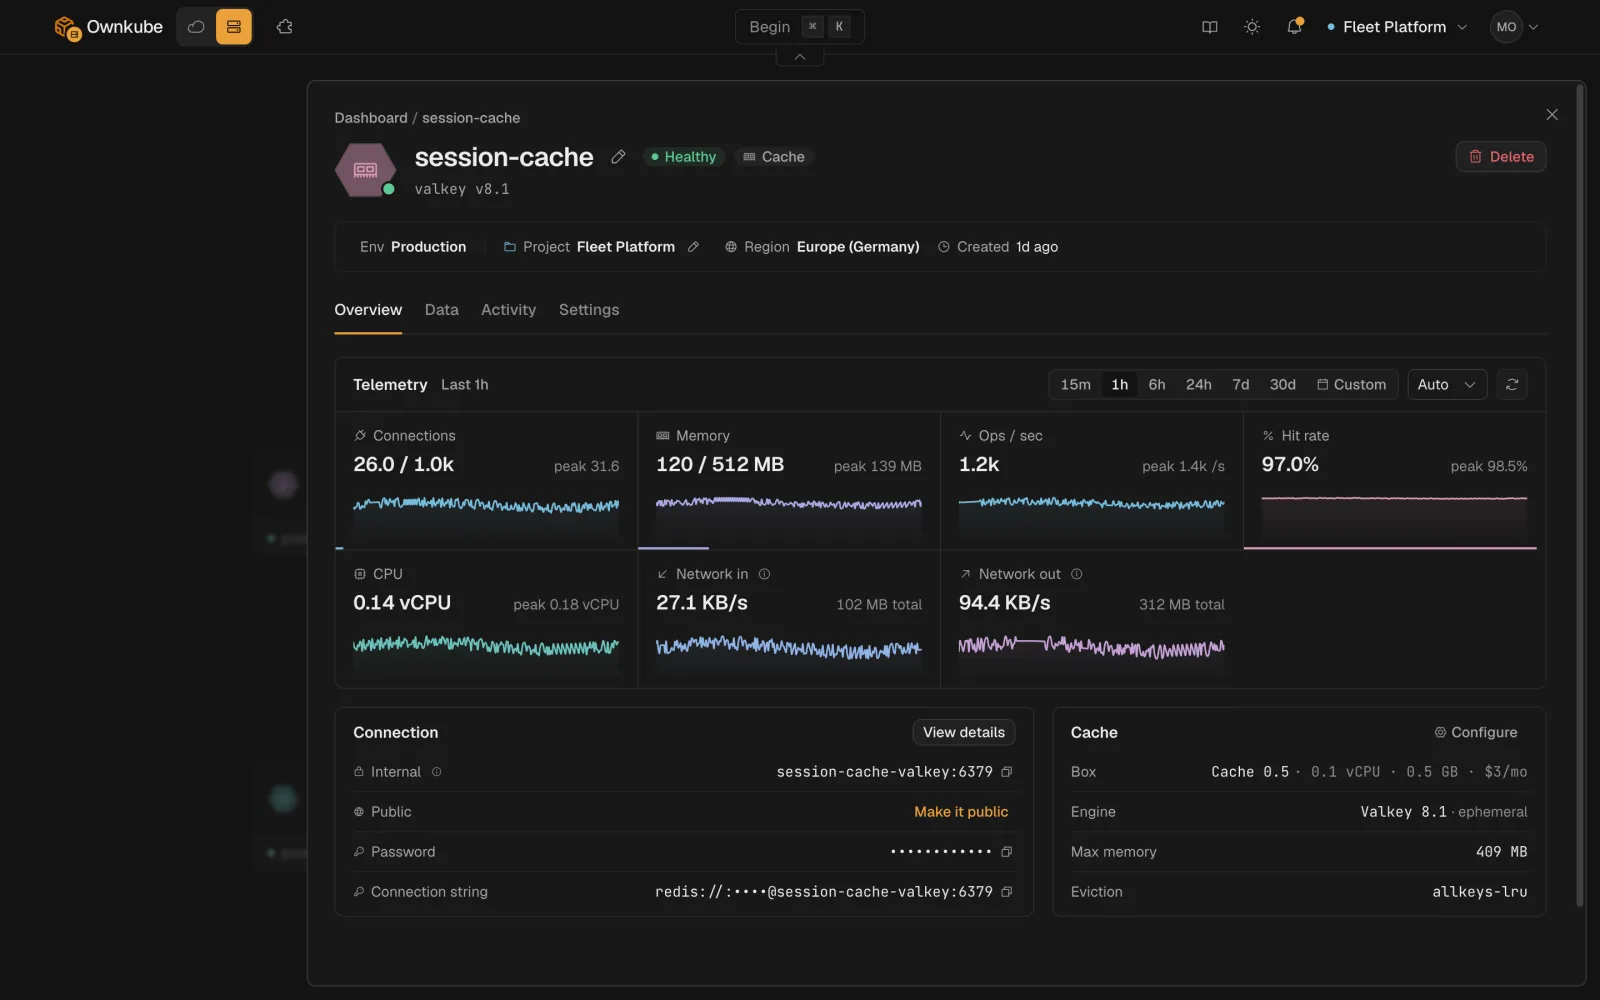1600x1000 pixels.
Task: Toggle light theme sun icon
Action: pos(1252,27)
